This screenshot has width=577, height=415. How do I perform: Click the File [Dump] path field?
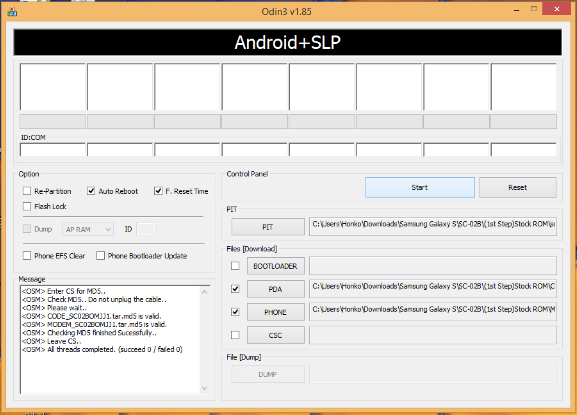(433, 374)
